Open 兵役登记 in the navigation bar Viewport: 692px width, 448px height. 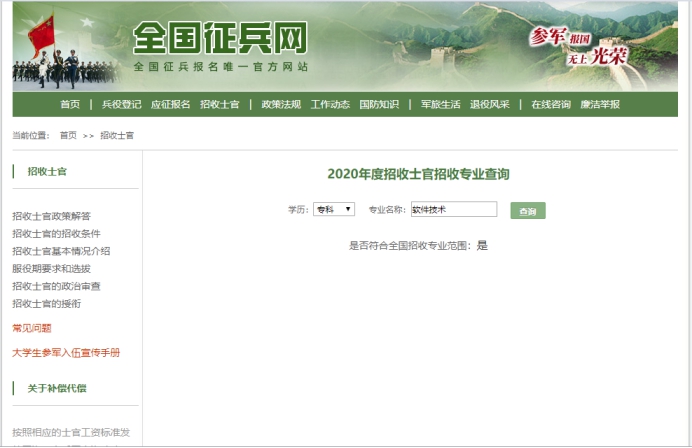coord(122,104)
